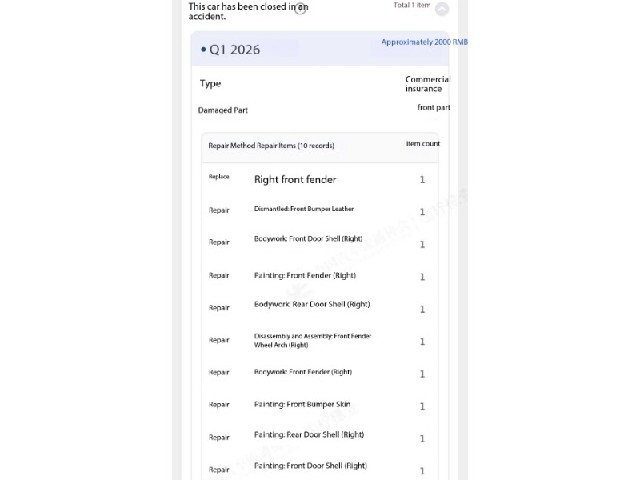Select 'Painting: Front Door Shell (Right)' item
This screenshot has width=640, height=480.
click(310, 466)
